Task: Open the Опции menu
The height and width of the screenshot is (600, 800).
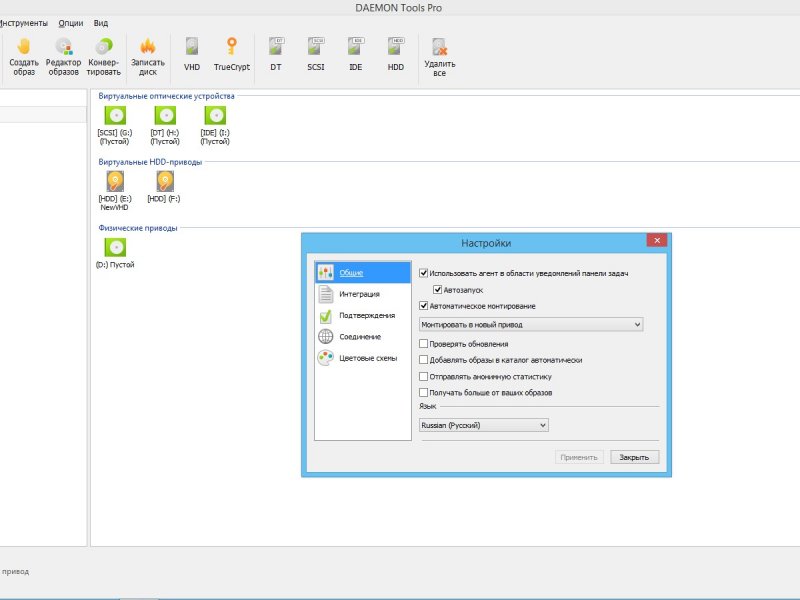Action: coord(70,23)
